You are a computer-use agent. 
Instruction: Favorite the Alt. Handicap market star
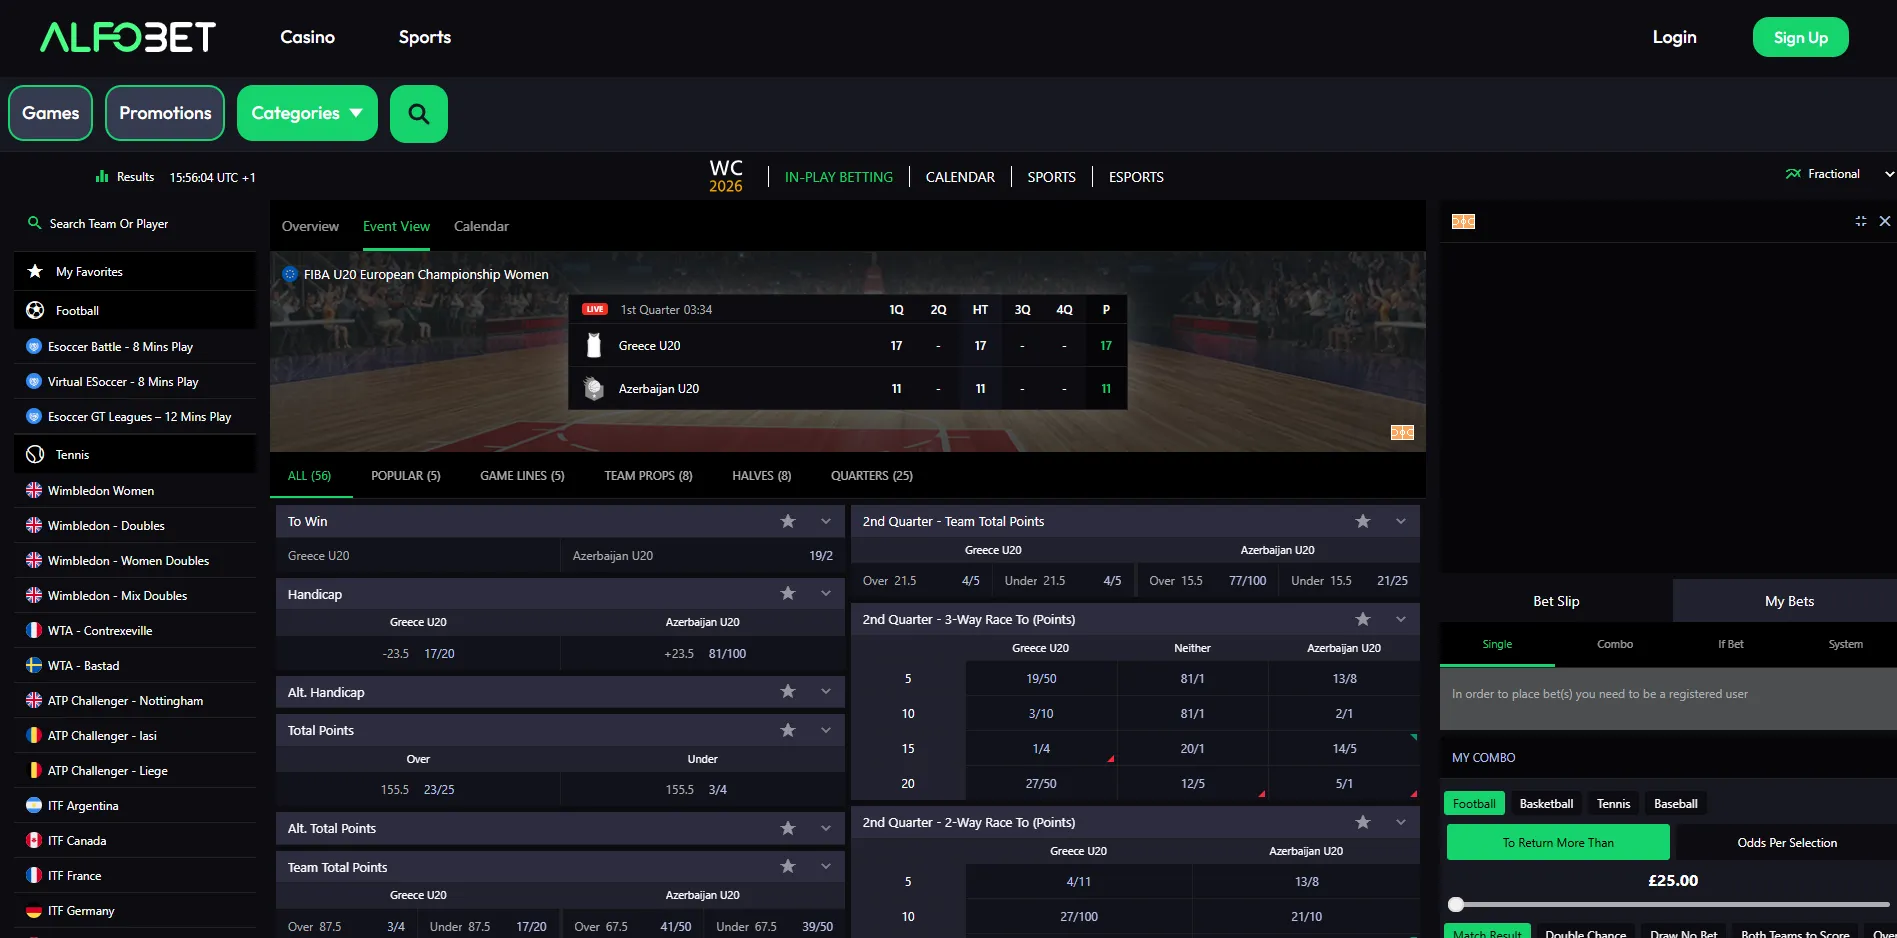tap(788, 692)
